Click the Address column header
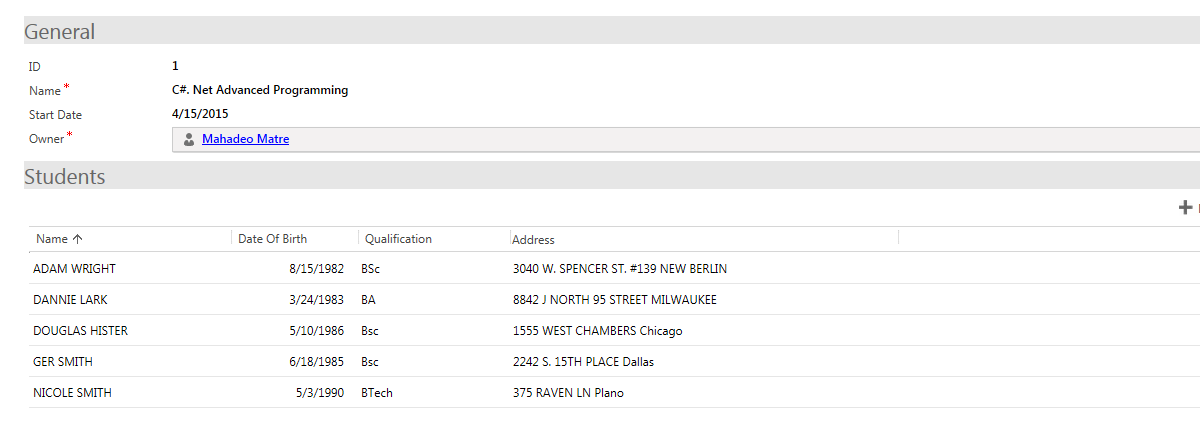1200x429 pixels. [533, 240]
